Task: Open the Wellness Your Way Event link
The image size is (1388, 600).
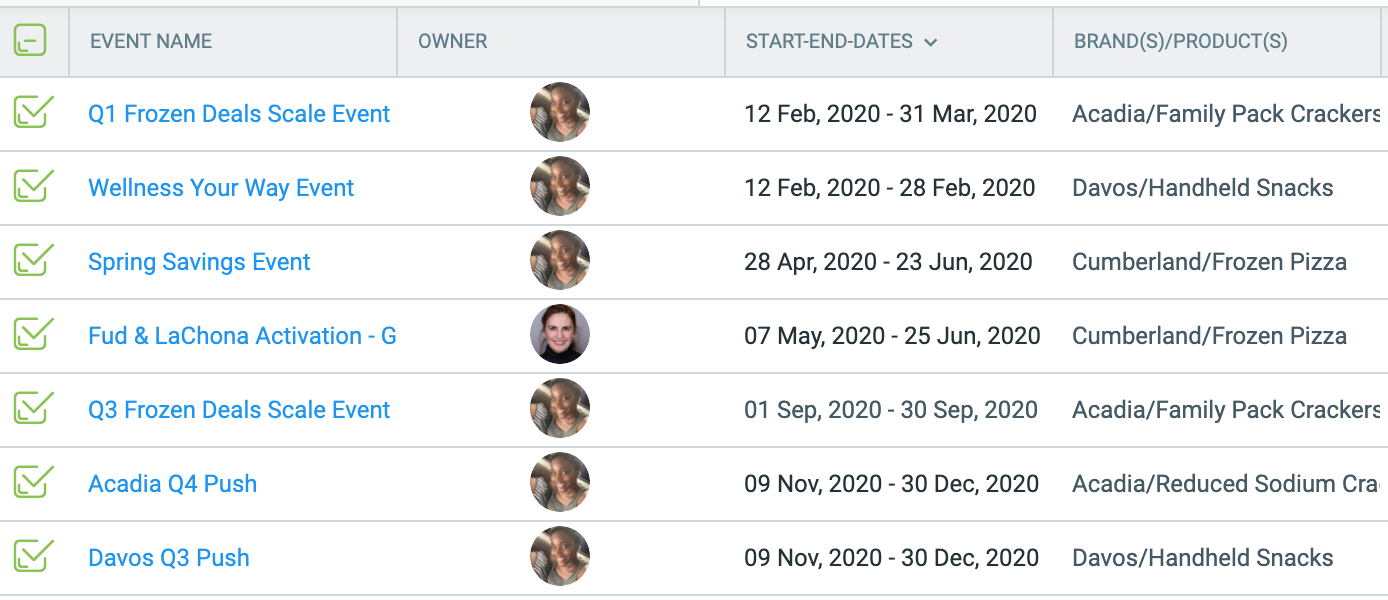Action: click(221, 188)
